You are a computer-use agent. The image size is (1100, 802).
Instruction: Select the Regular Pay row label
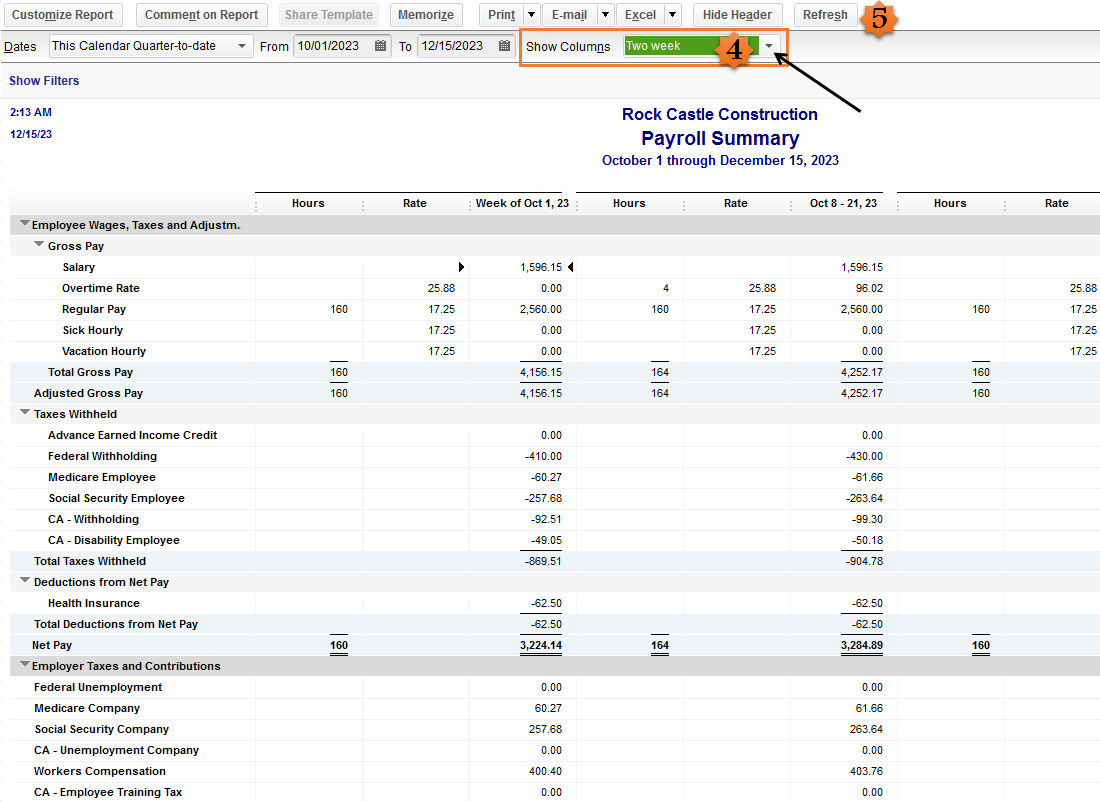(94, 309)
